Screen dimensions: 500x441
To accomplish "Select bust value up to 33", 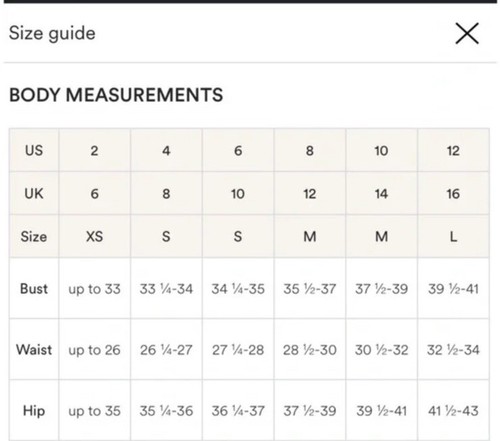I will click(x=95, y=289).
